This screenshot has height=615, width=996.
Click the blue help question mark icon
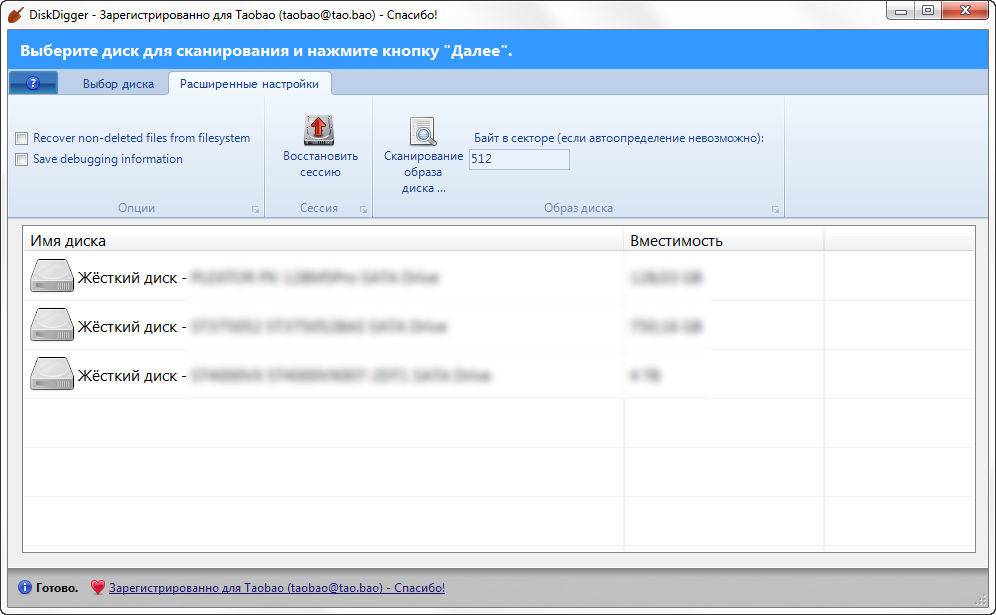pyautogui.click(x=33, y=83)
